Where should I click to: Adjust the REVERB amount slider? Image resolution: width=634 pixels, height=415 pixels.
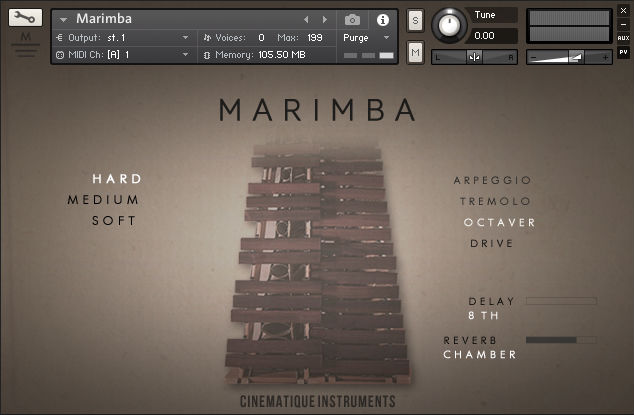click(x=561, y=340)
